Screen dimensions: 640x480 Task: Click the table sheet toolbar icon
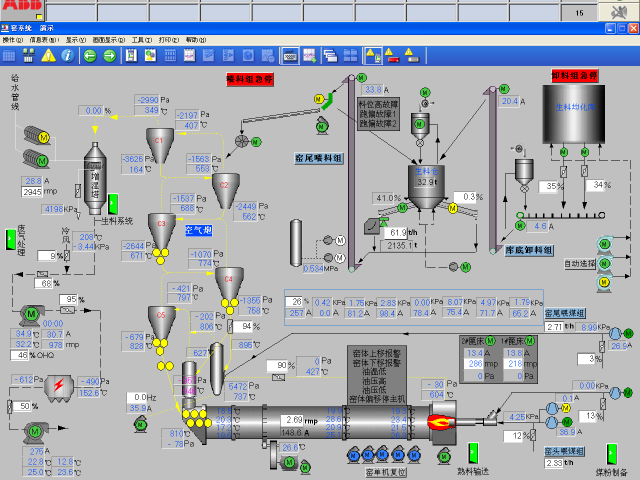170,56
